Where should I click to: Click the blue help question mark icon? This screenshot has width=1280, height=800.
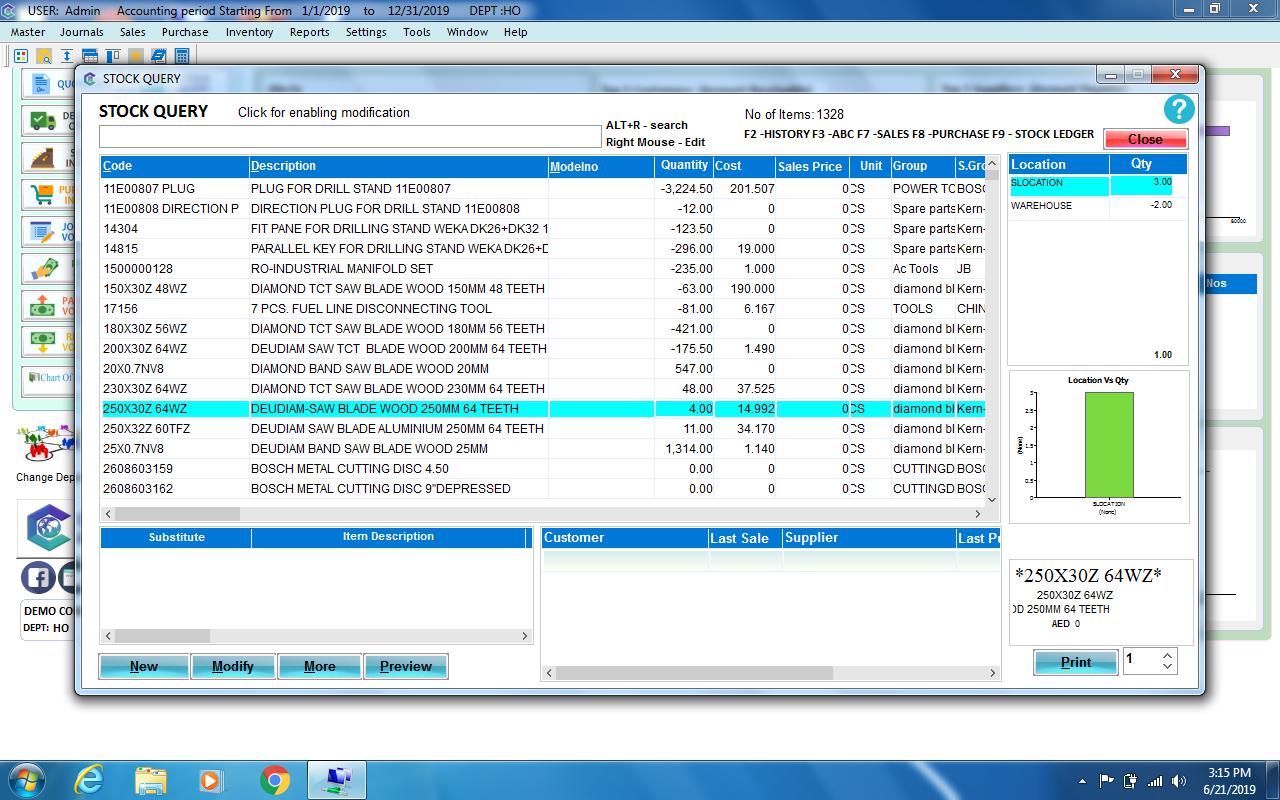click(x=1178, y=110)
